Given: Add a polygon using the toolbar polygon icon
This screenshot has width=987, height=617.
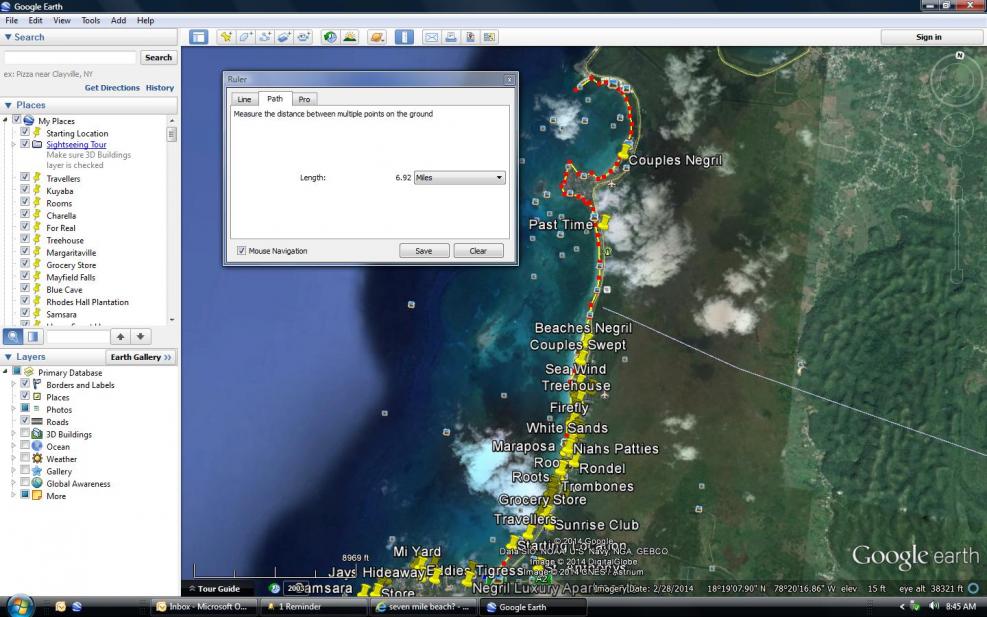Looking at the screenshot, I should pos(245,37).
